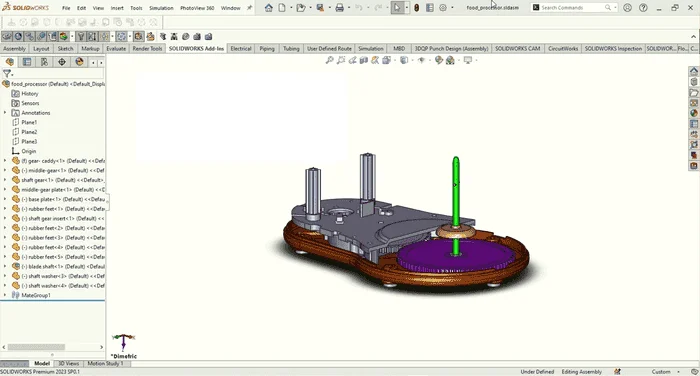
Task: Click Zoom to Area magnifier icon
Action: pos(341,60)
